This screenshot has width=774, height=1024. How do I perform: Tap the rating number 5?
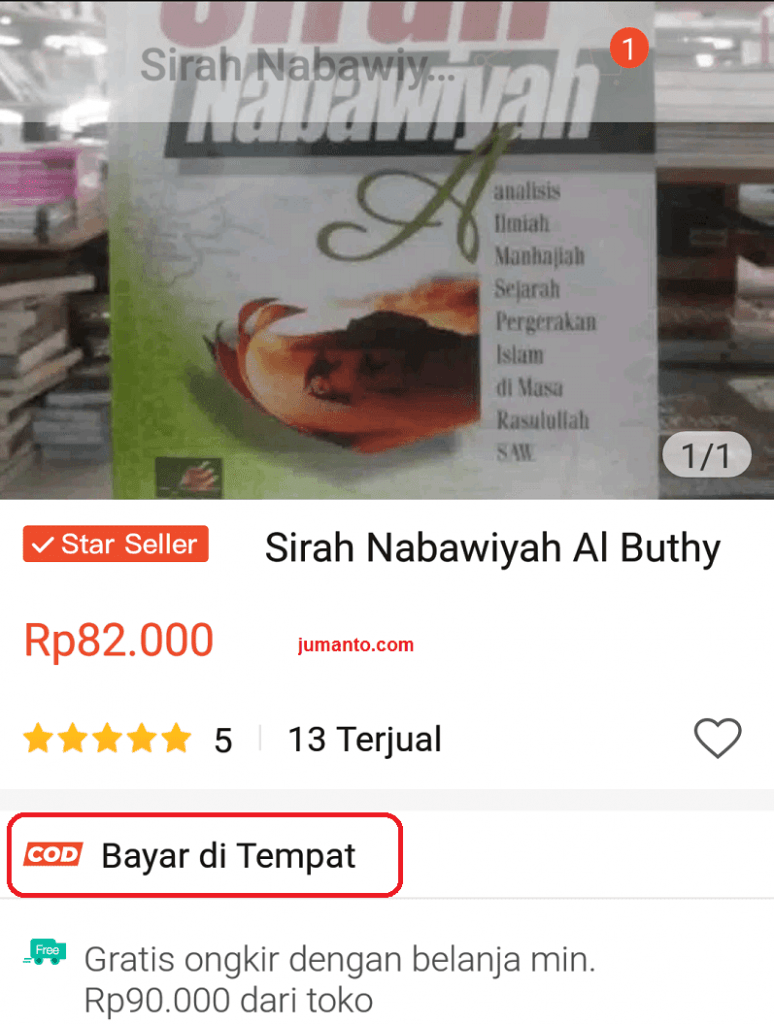point(223,741)
